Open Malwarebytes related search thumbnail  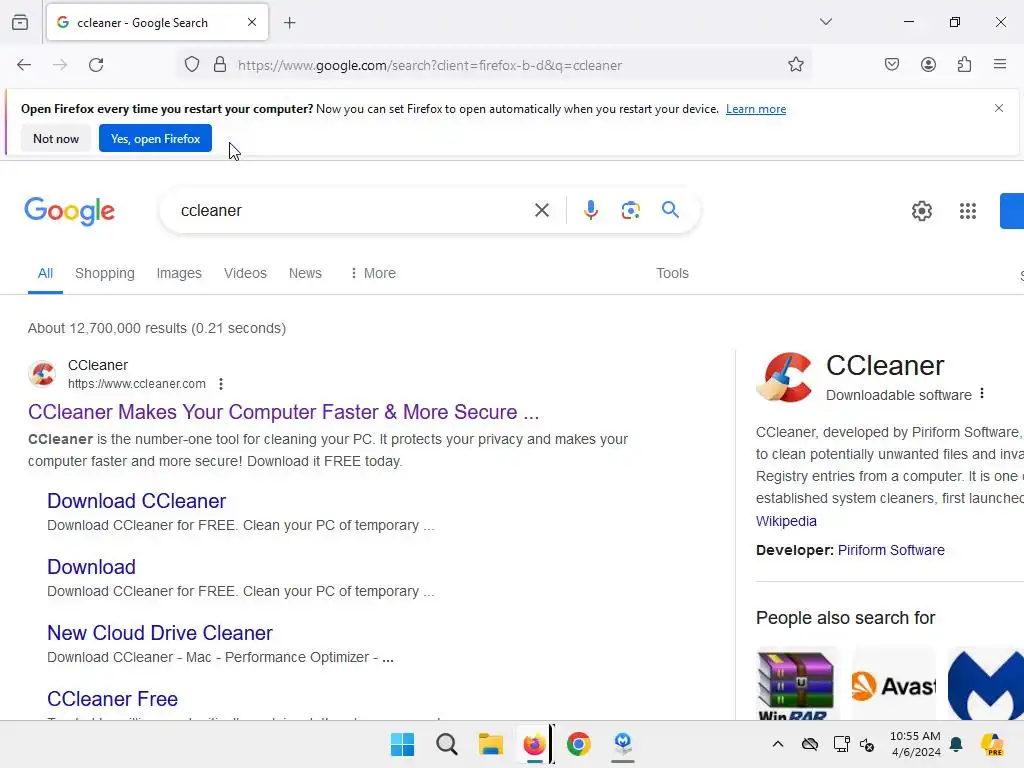[985, 683]
